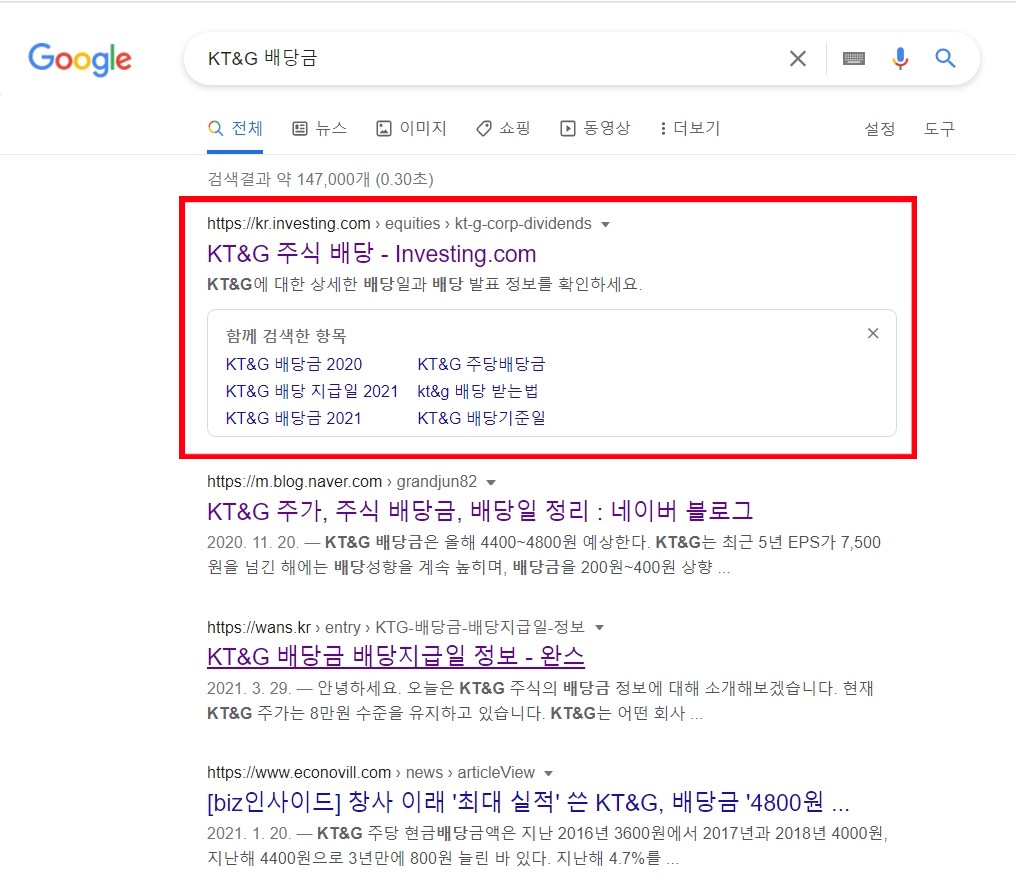Expand dropdown arrow next to kr.investing.com URL
1016x889 pixels.
tap(605, 225)
